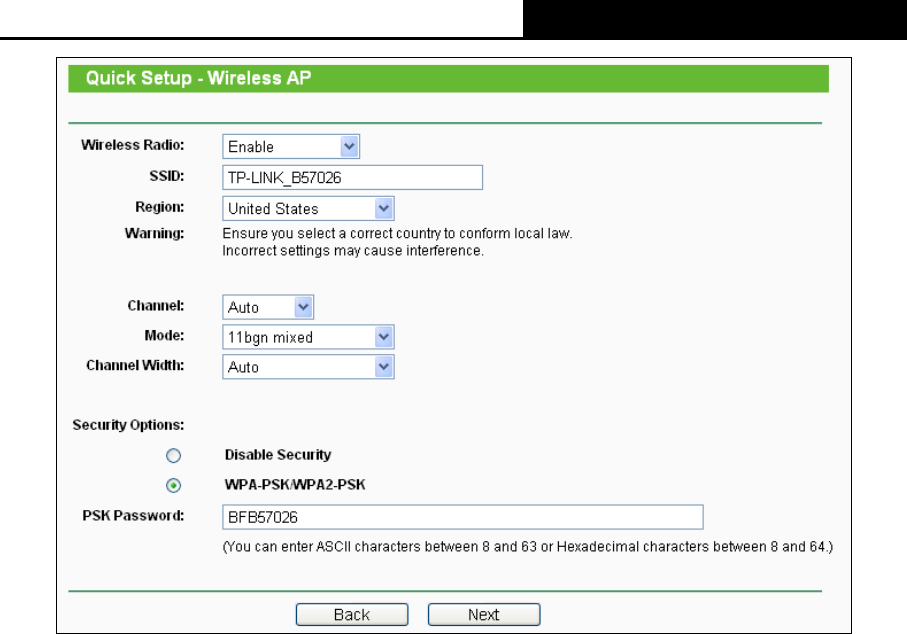This screenshot has height=634, width=907.
Task: Click the Disable Security label text
Action: 278,455
